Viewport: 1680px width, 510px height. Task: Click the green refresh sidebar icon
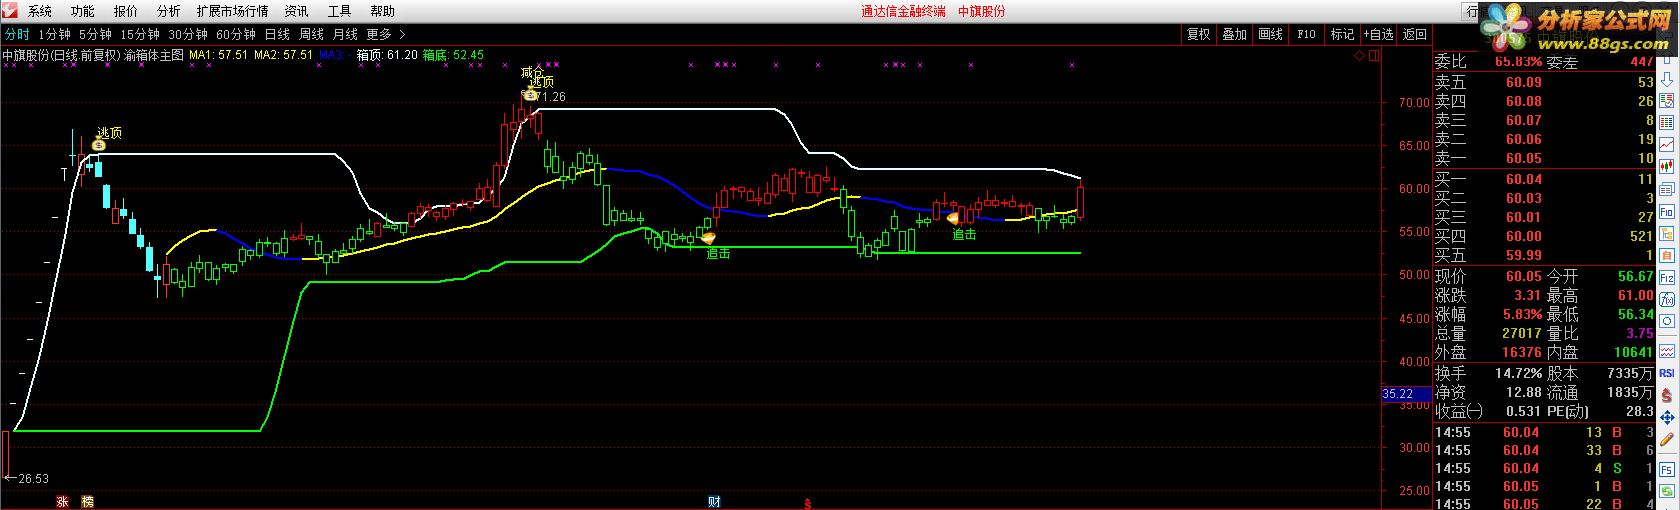coord(1667,490)
